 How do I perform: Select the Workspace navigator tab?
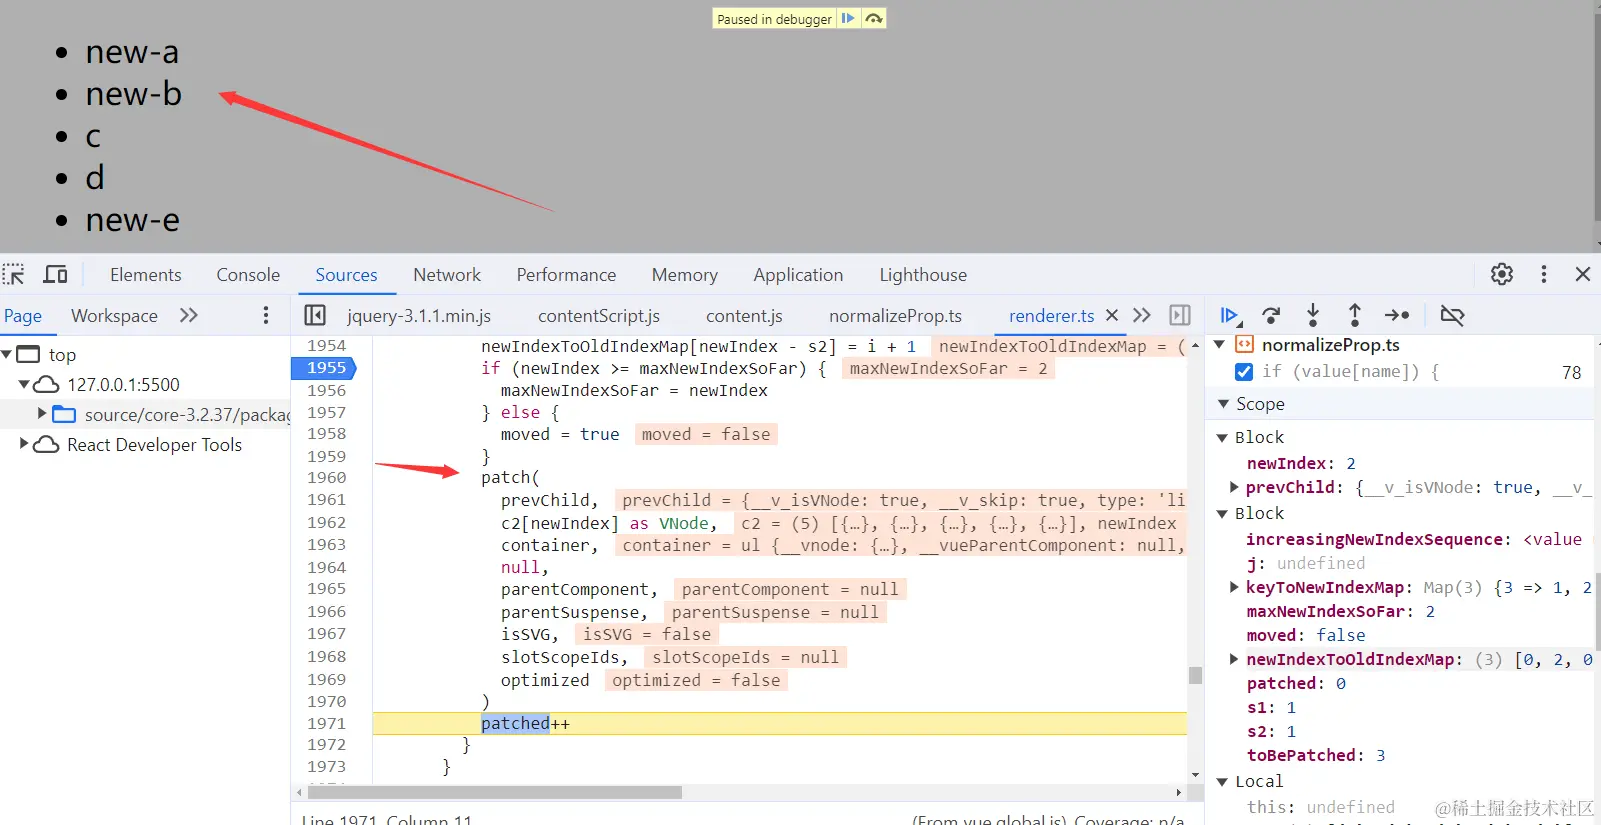click(x=114, y=315)
